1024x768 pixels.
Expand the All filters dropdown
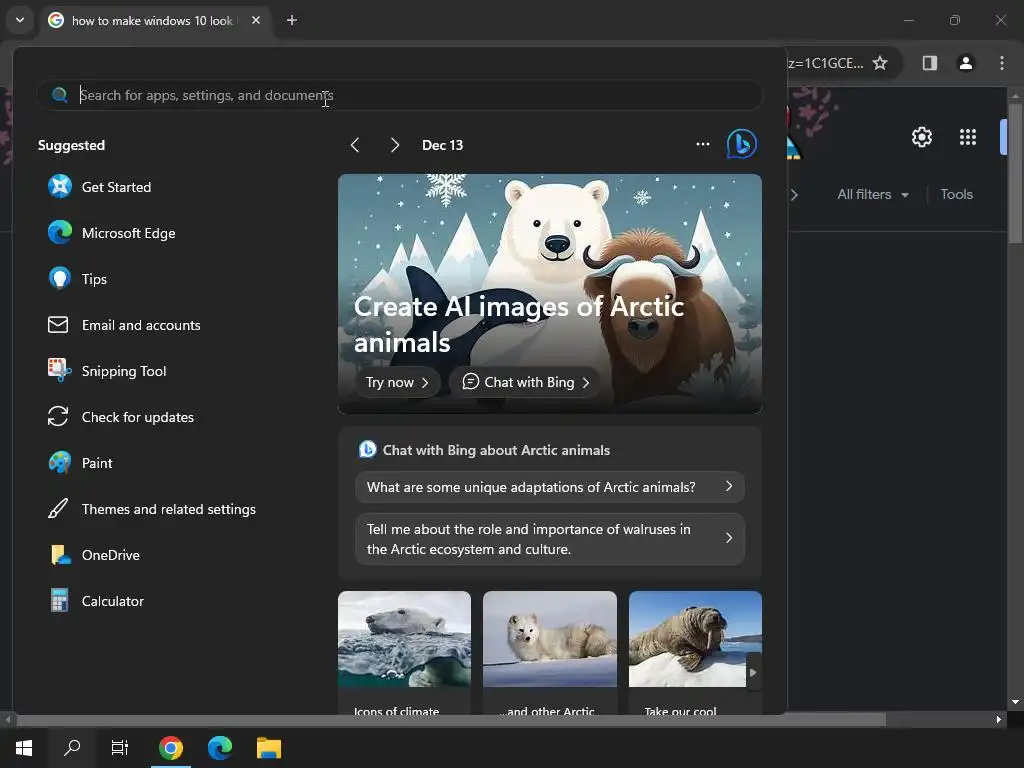click(x=872, y=195)
